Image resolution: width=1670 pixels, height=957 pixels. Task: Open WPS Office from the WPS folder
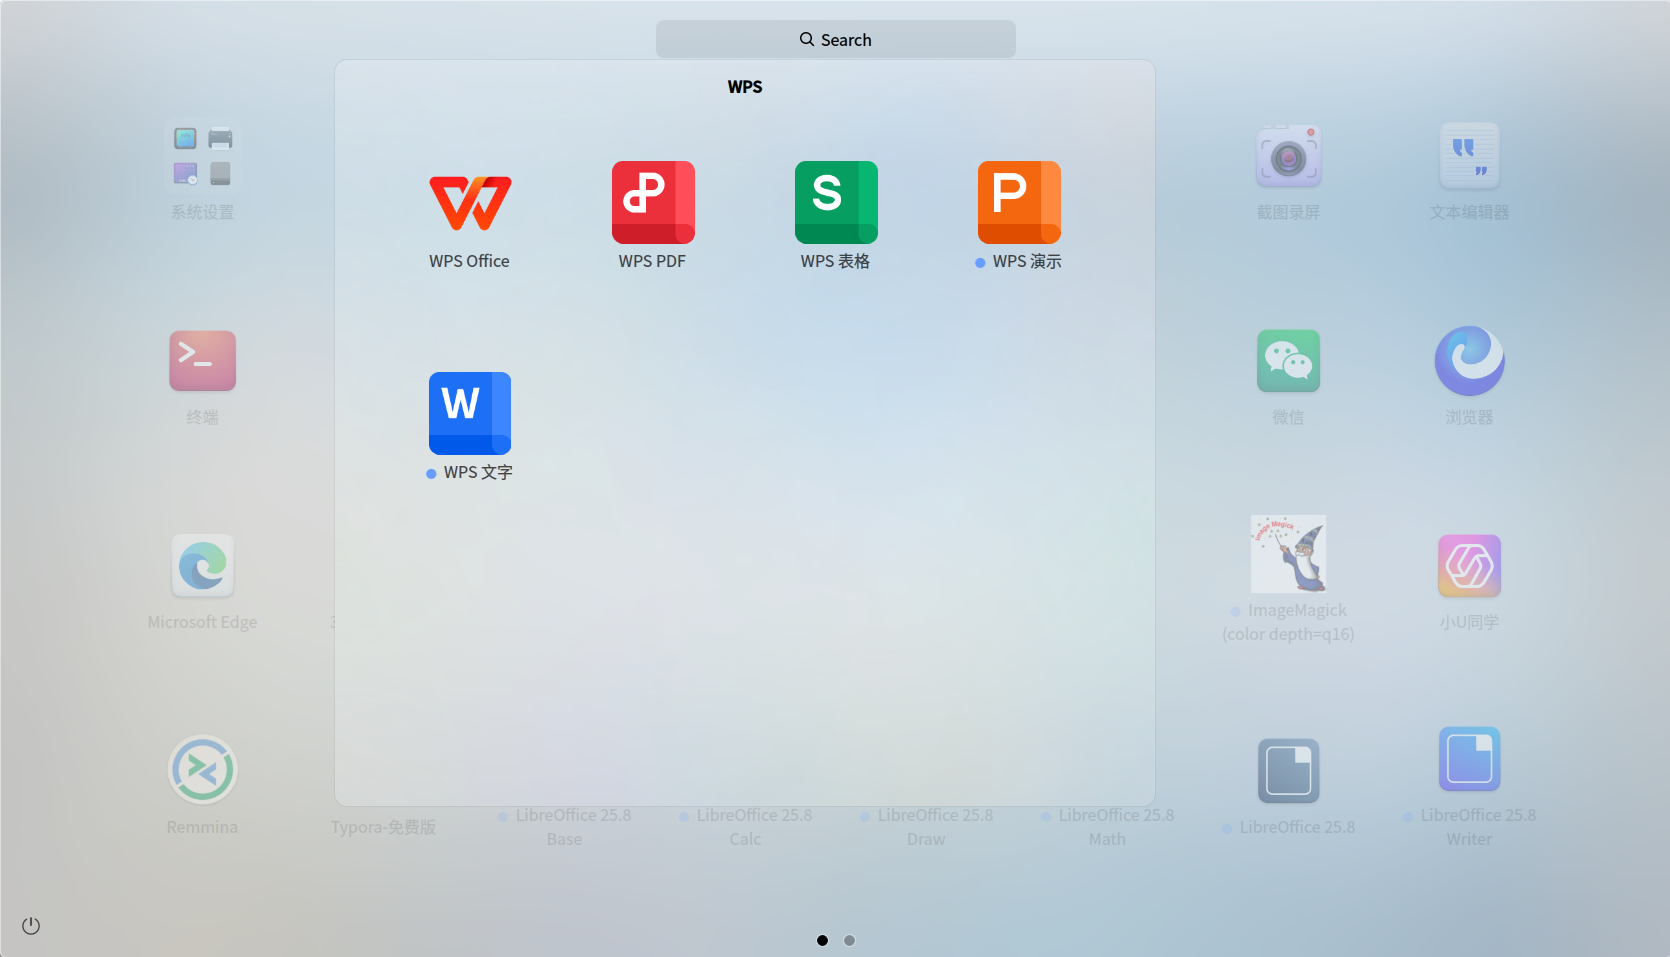point(470,203)
